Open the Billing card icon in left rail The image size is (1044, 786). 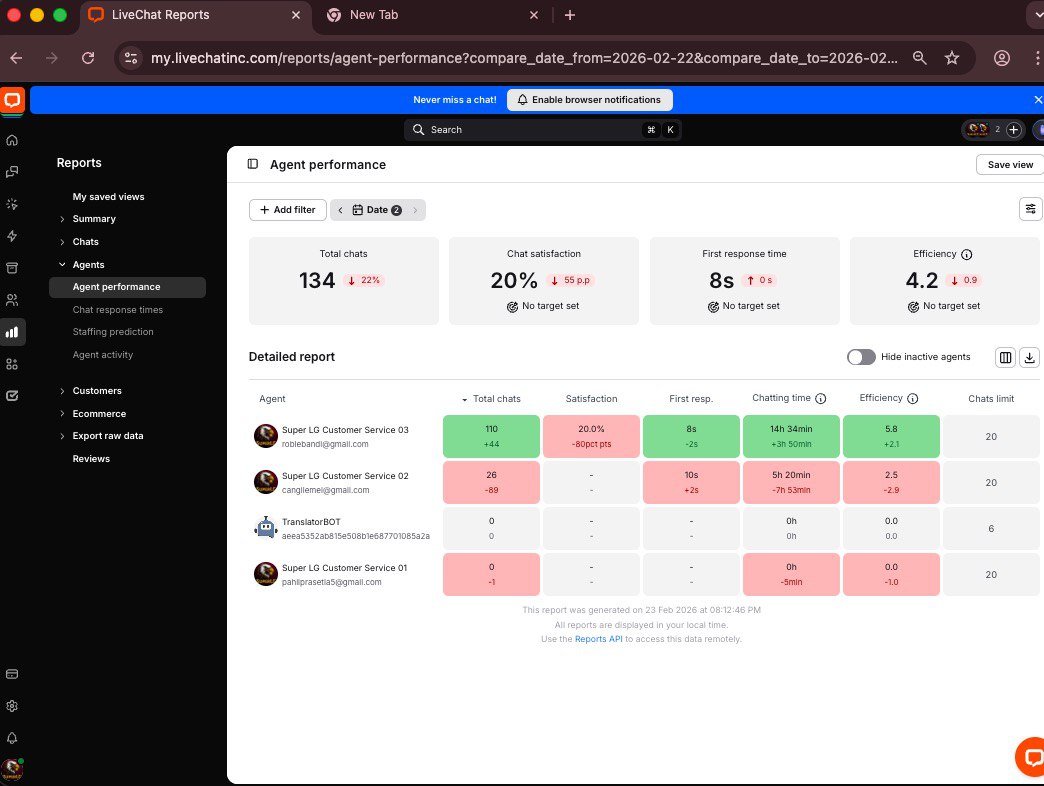tap(12, 674)
